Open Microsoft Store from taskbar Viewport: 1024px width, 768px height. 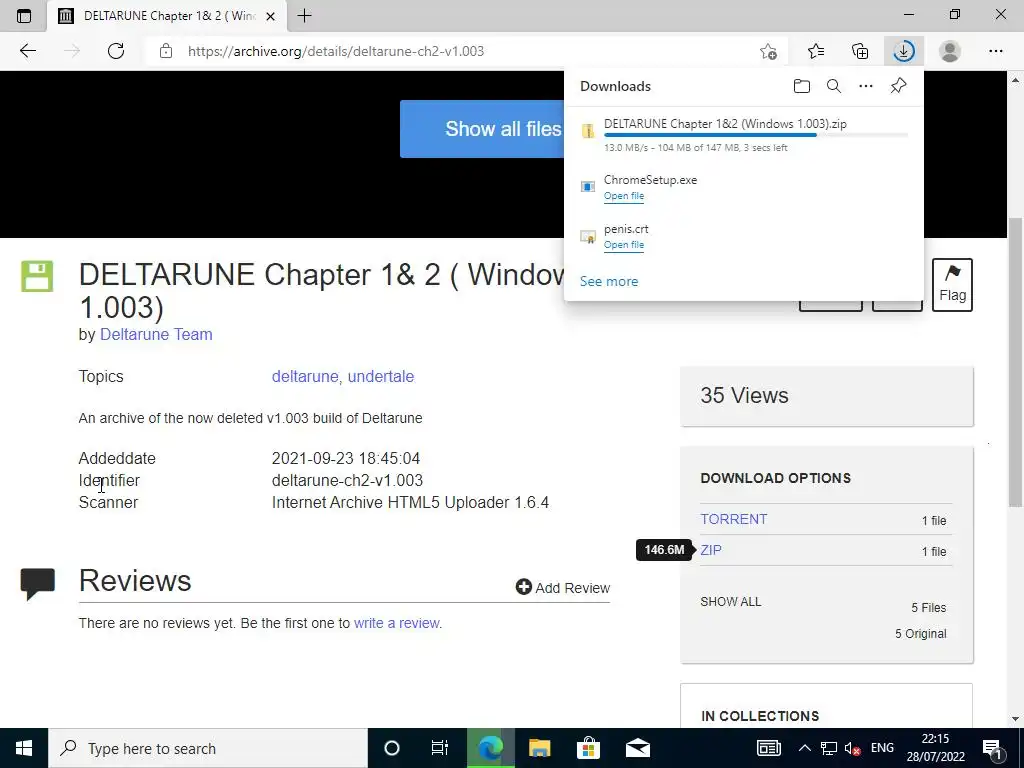[588, 748]
